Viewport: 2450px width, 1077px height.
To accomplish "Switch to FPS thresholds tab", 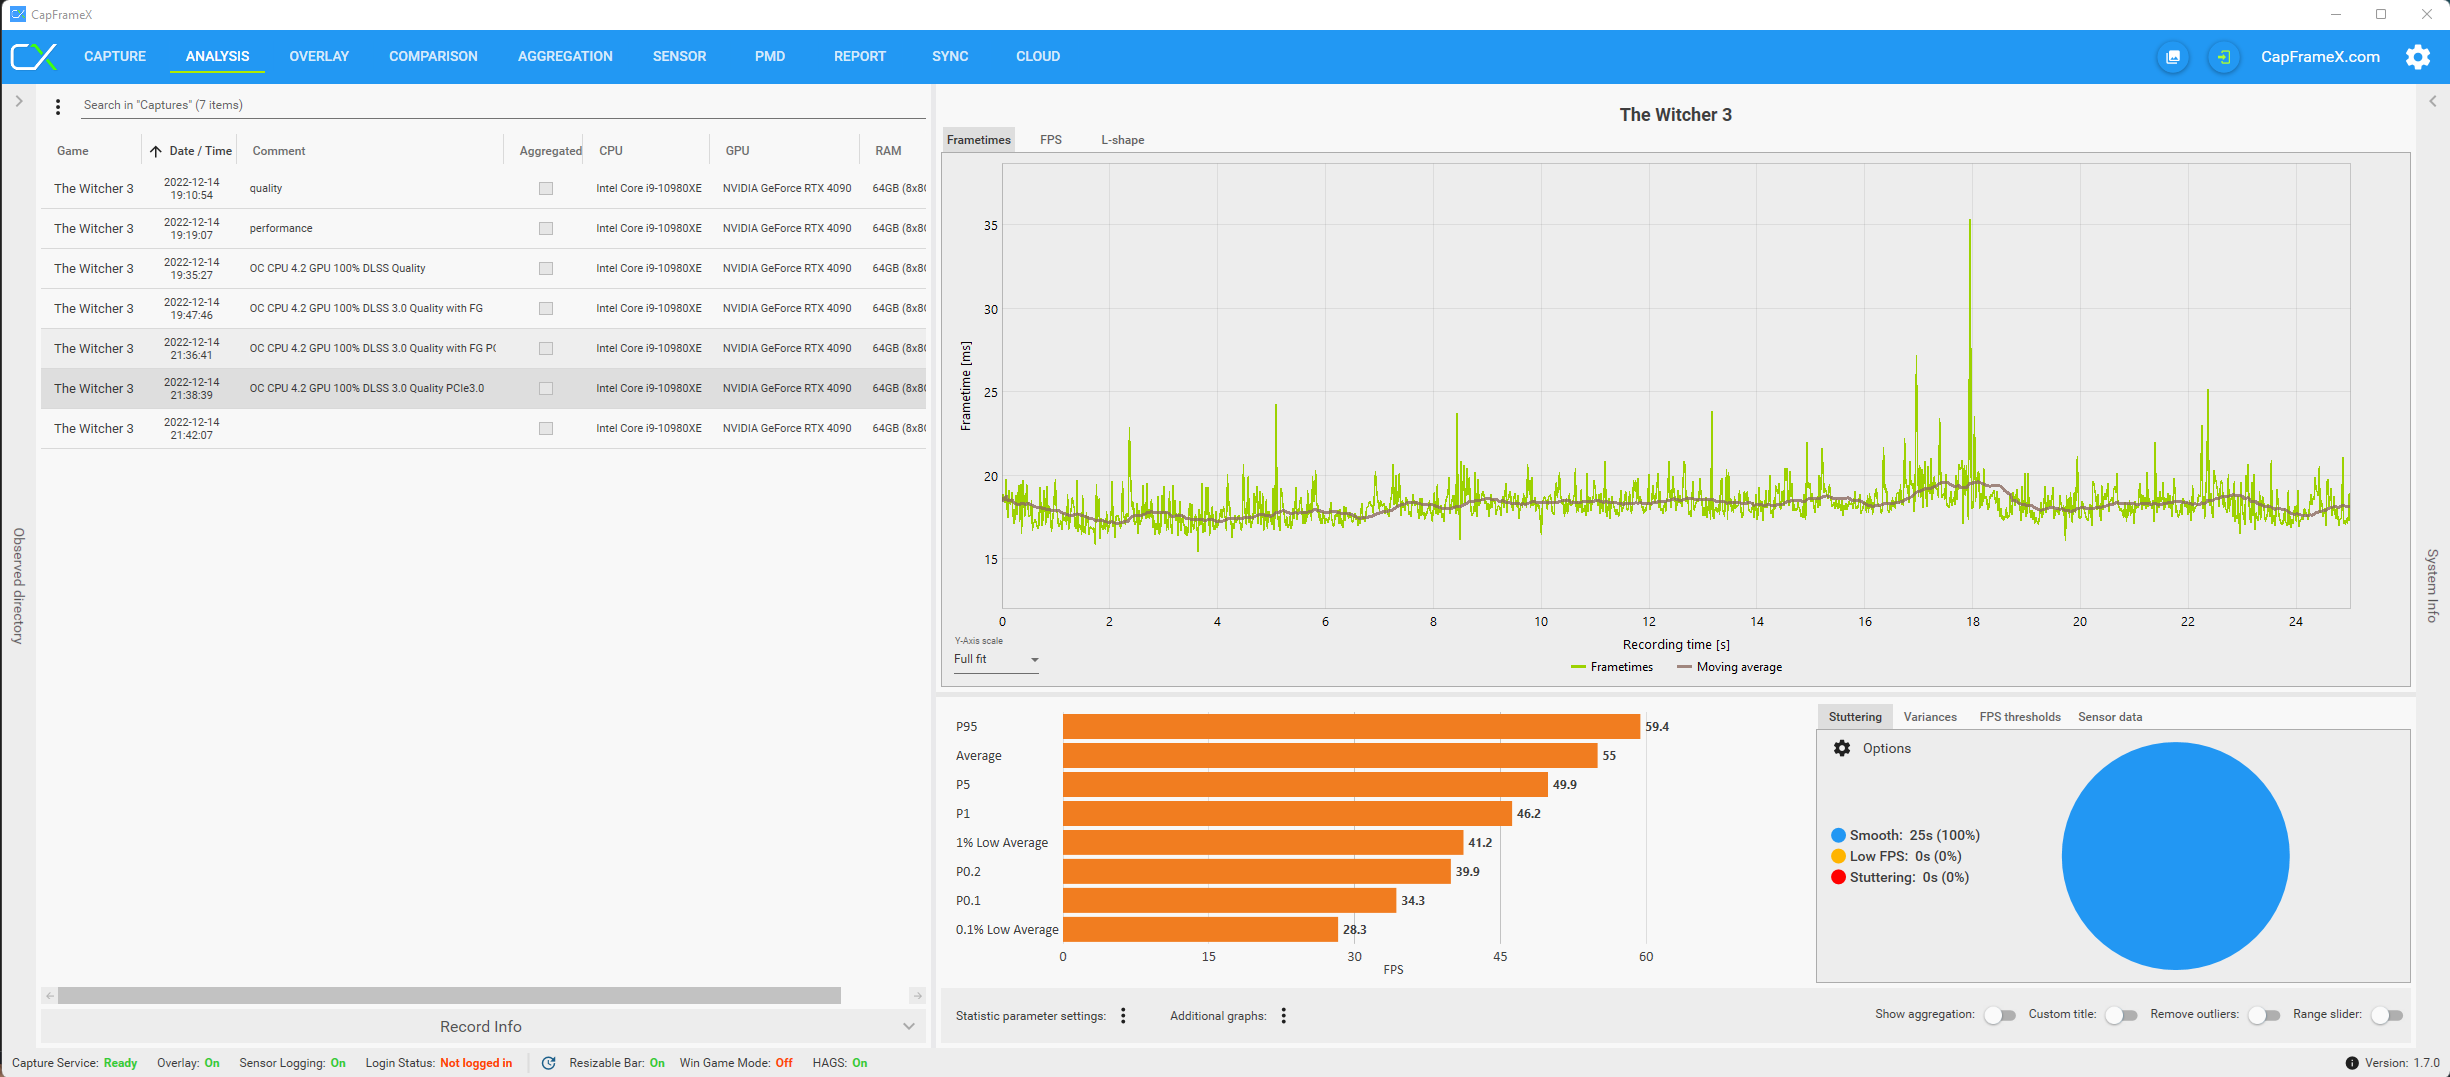I will (x=2020, y=717).
